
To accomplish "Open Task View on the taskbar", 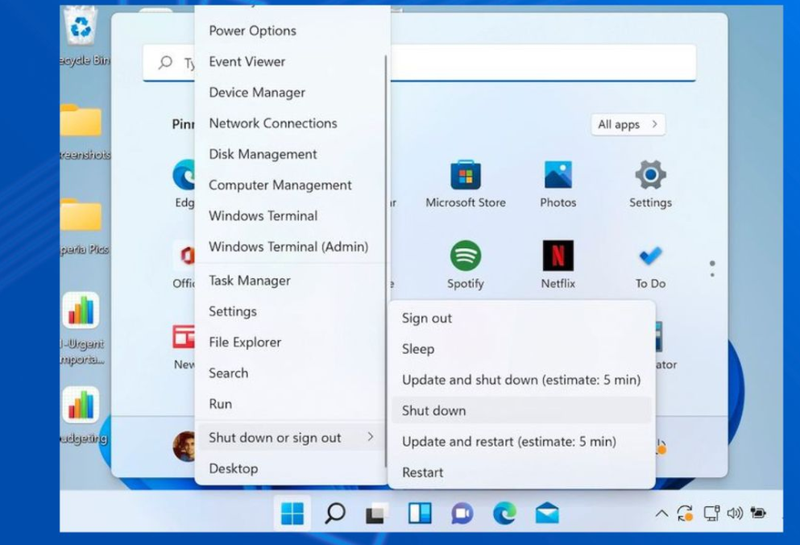I will click(x=377, y=513).
